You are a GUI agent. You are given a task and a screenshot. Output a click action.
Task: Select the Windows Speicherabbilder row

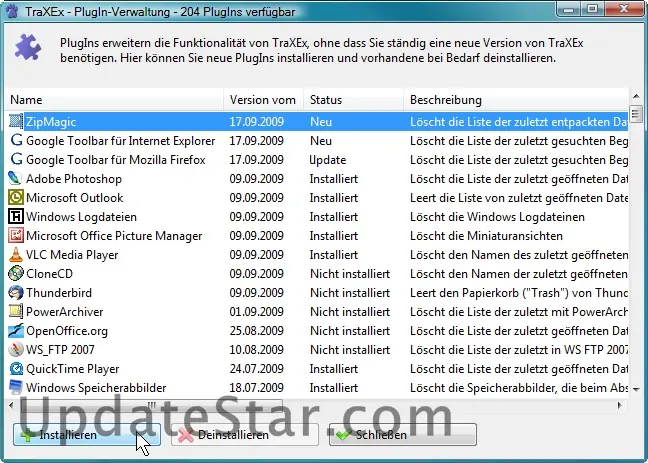click(317, 388)
